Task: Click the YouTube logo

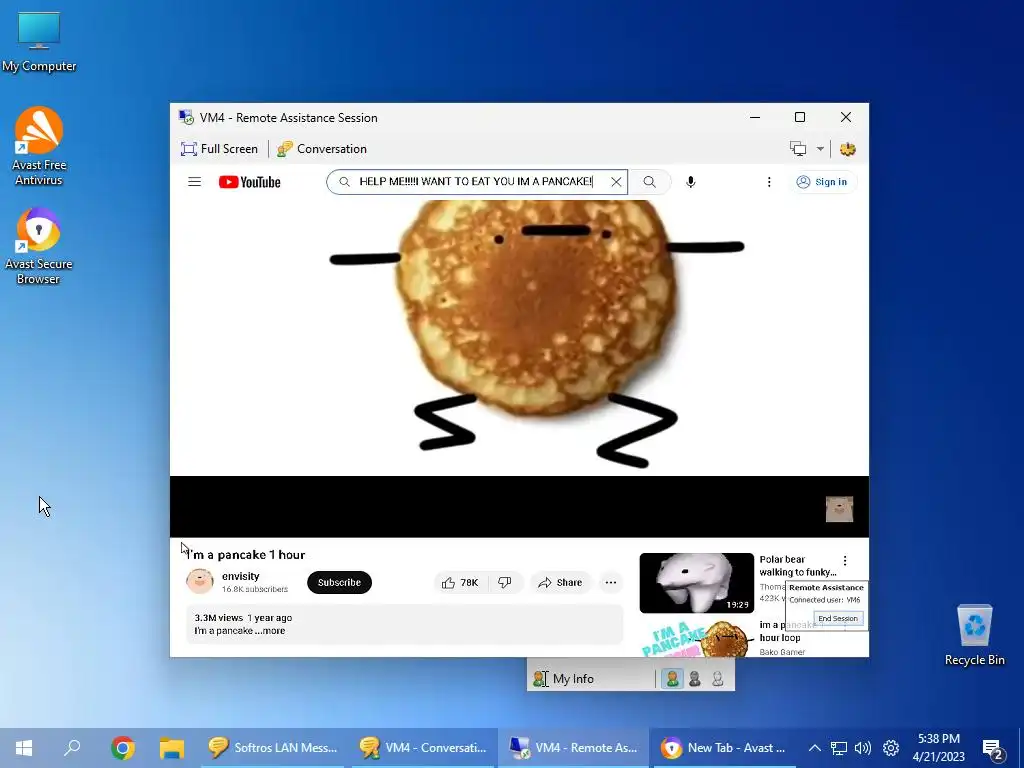Action: (x=249, y=182)
